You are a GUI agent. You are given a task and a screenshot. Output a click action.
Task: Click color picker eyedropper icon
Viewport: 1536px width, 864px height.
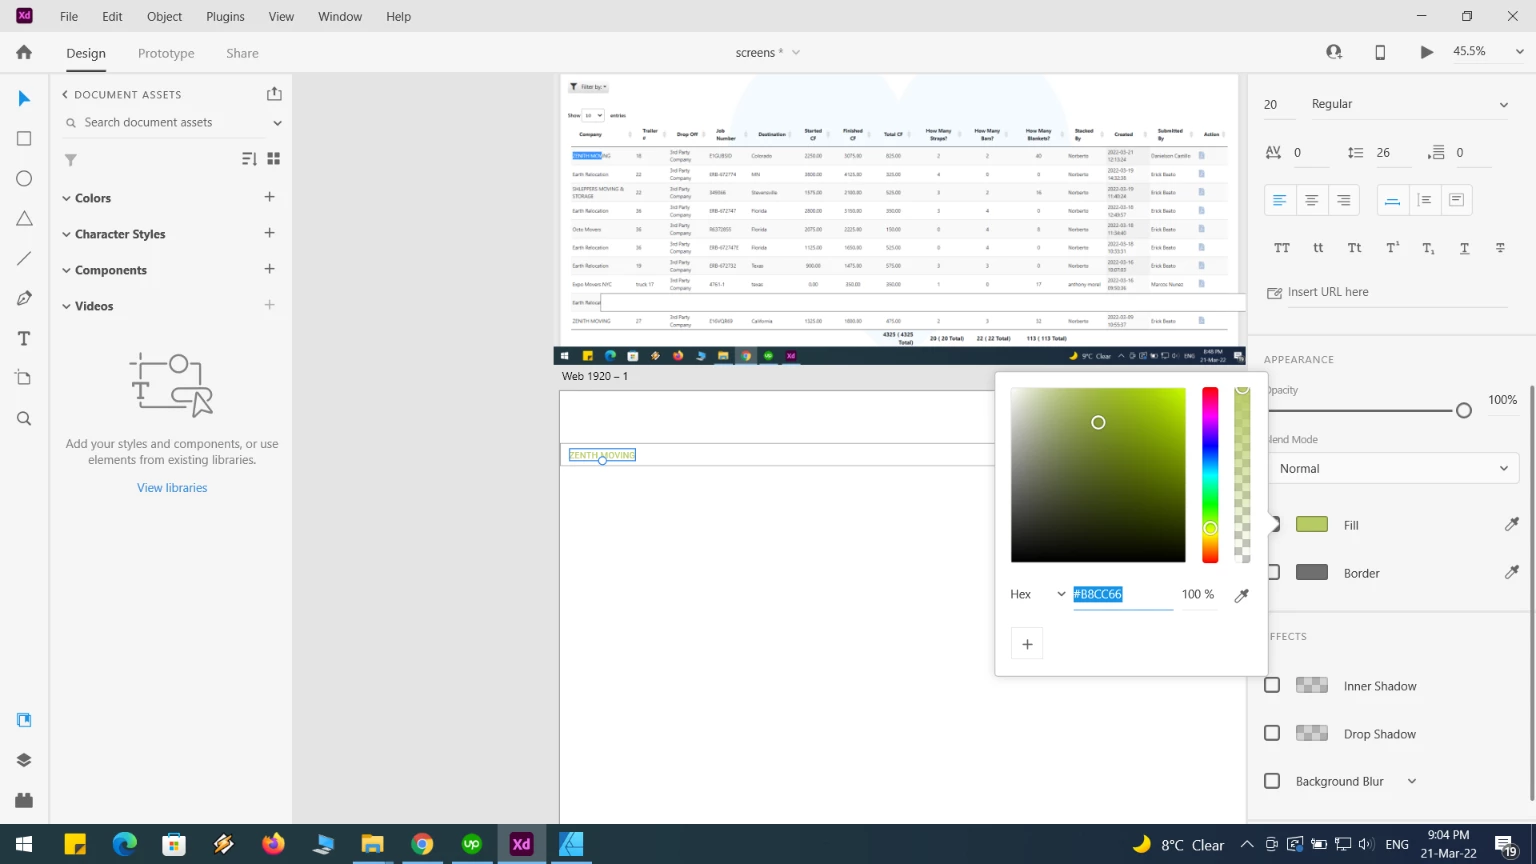1242,595
